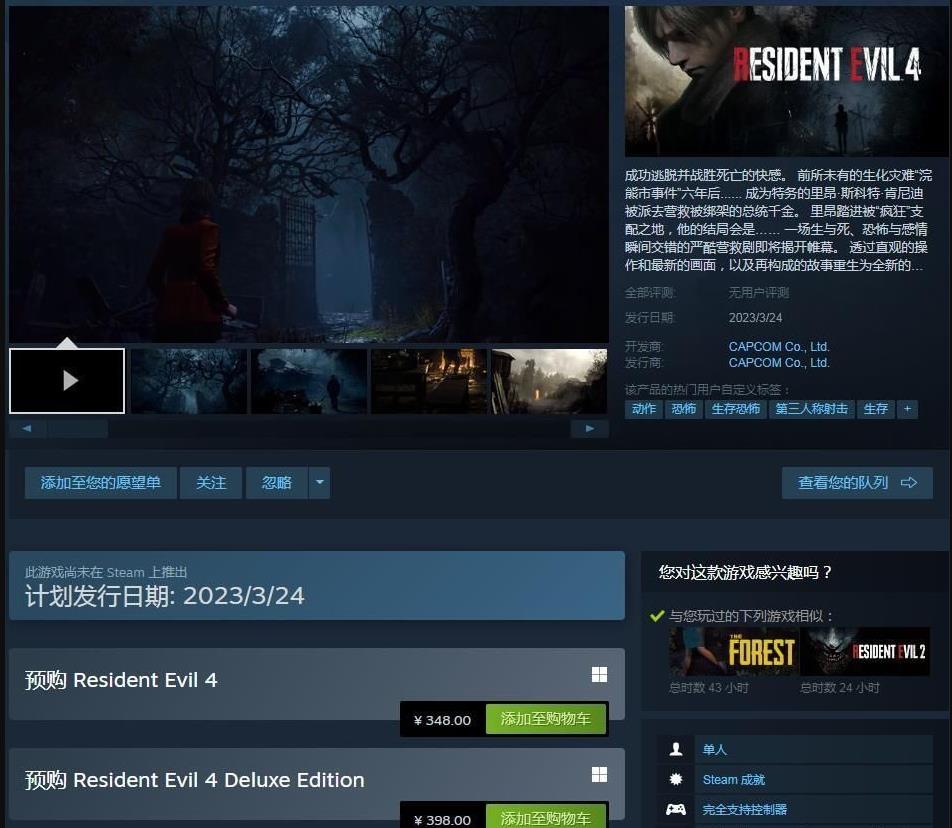Click the controller gamepad icon
The width and height of the screenshot is (952, 828).
click(x=676, y=809)
